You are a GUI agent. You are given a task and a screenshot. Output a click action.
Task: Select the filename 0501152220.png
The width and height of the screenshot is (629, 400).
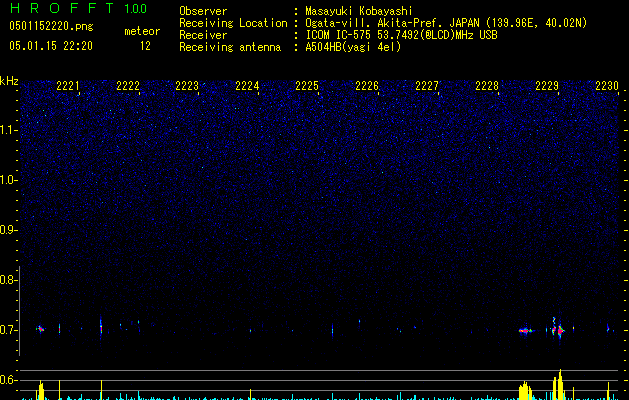[x=51, y=27]
